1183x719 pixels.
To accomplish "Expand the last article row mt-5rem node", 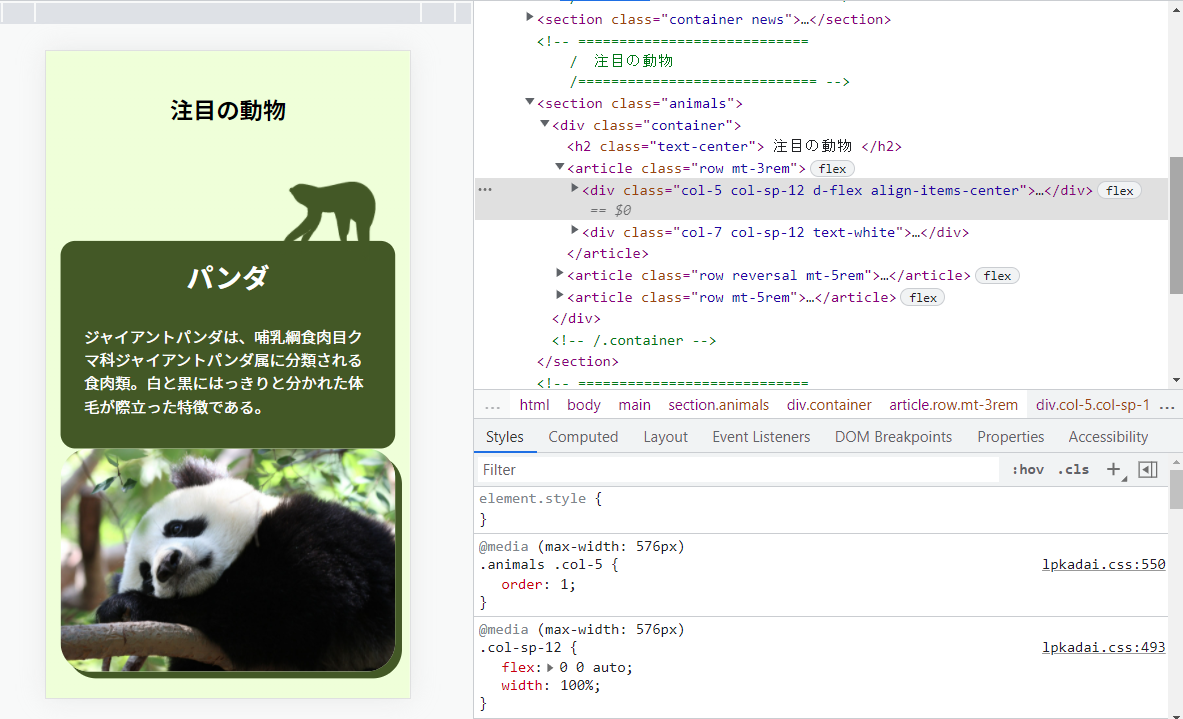I will point(560,295).
